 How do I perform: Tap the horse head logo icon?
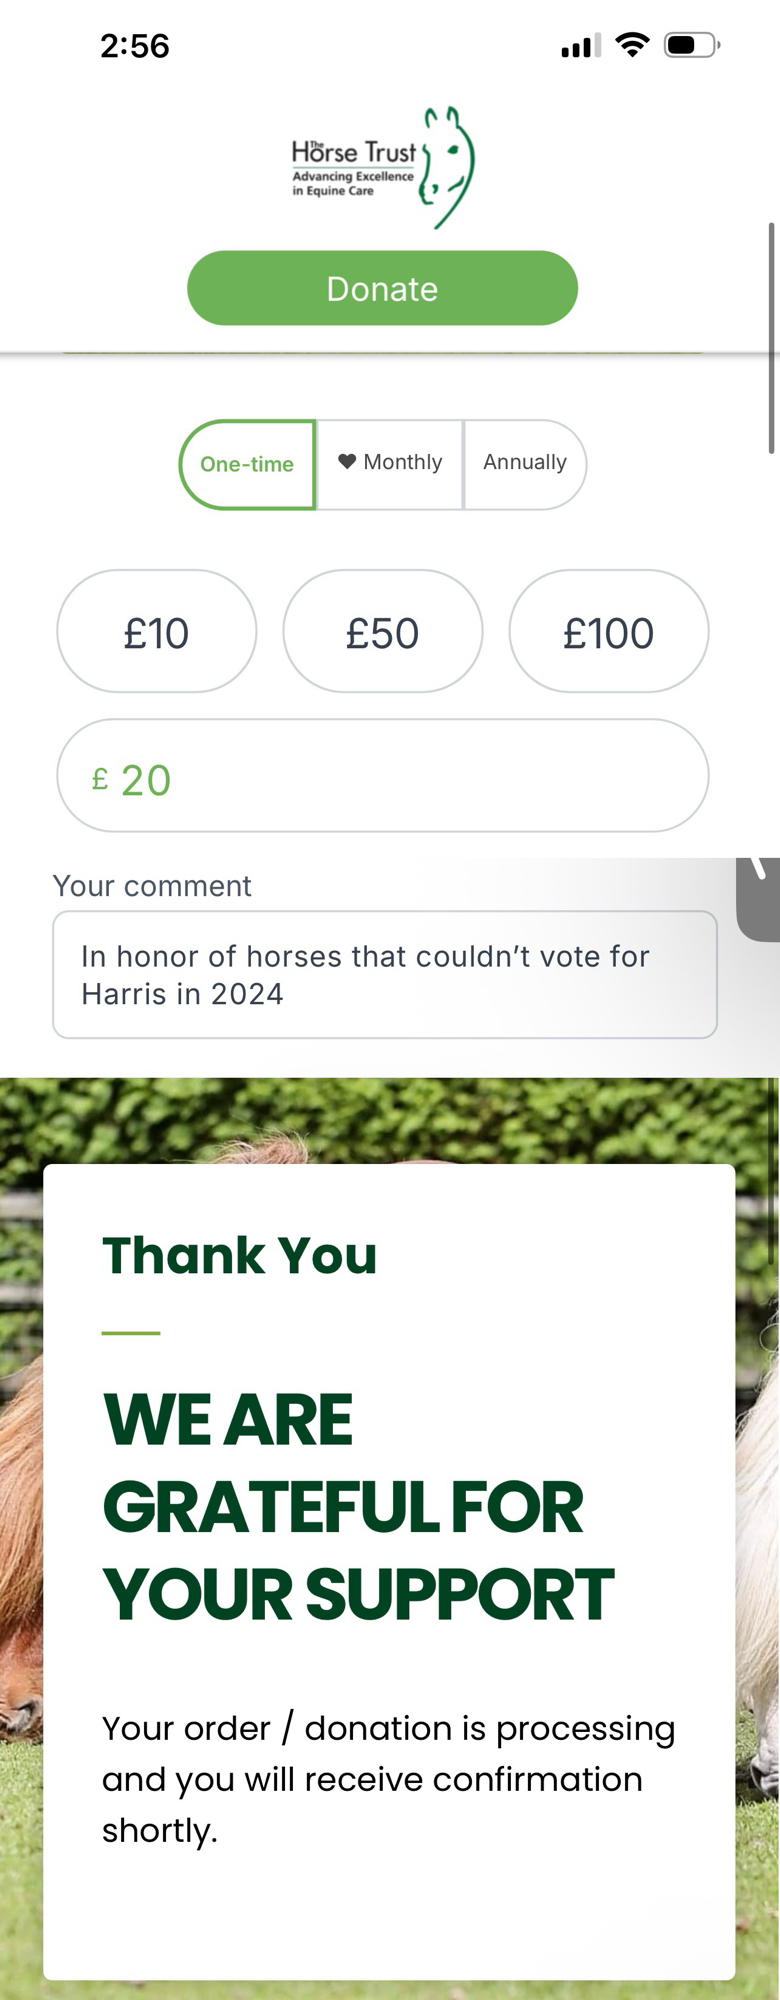(x=448, y=166)
